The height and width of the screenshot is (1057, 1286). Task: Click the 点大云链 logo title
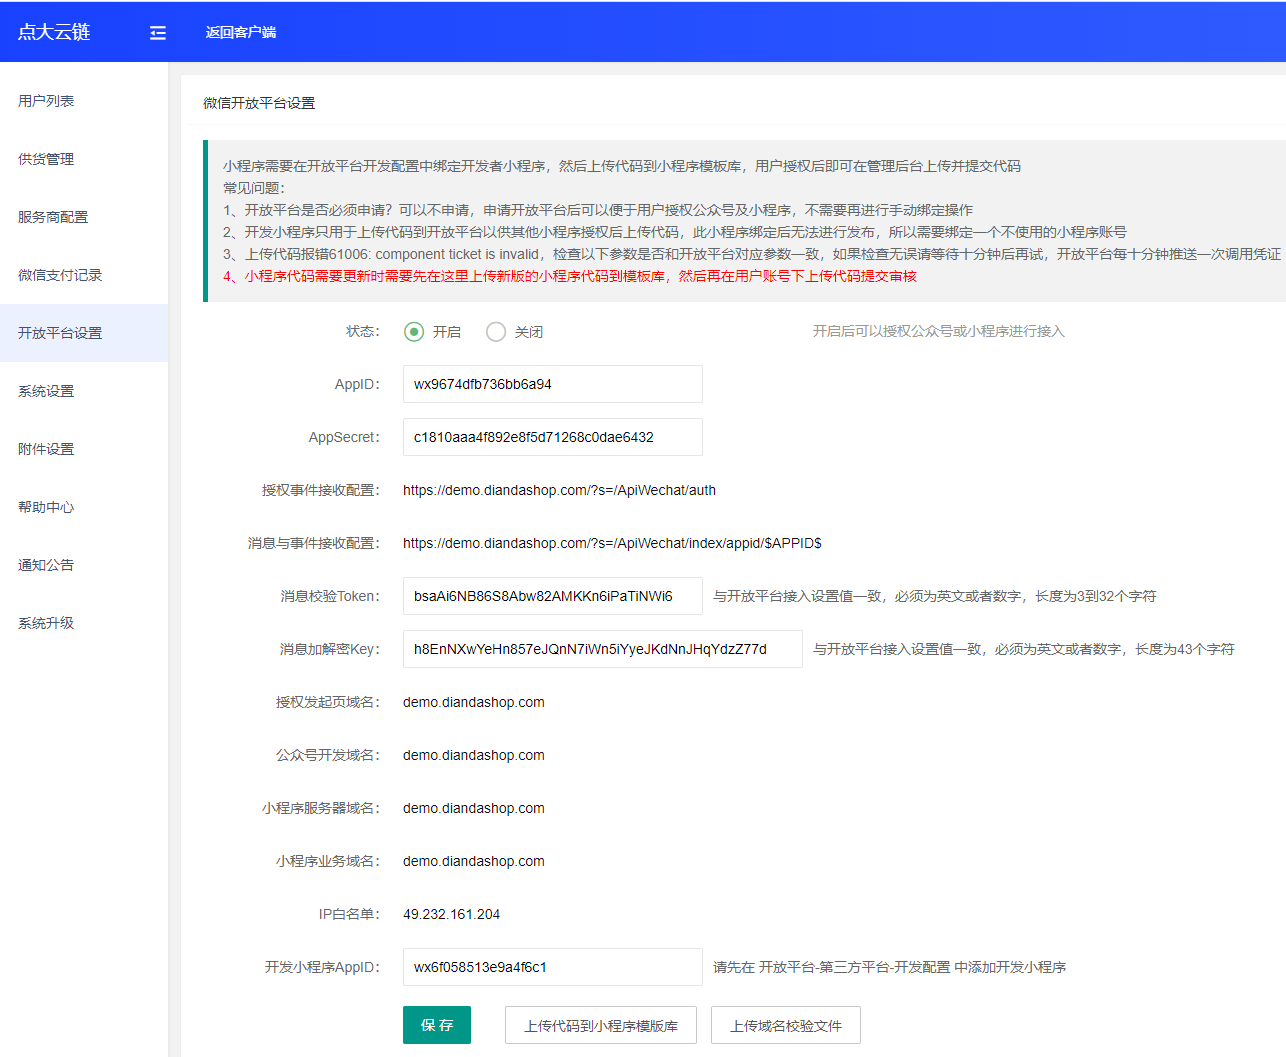pyautogui.click(x=54, y=32)
